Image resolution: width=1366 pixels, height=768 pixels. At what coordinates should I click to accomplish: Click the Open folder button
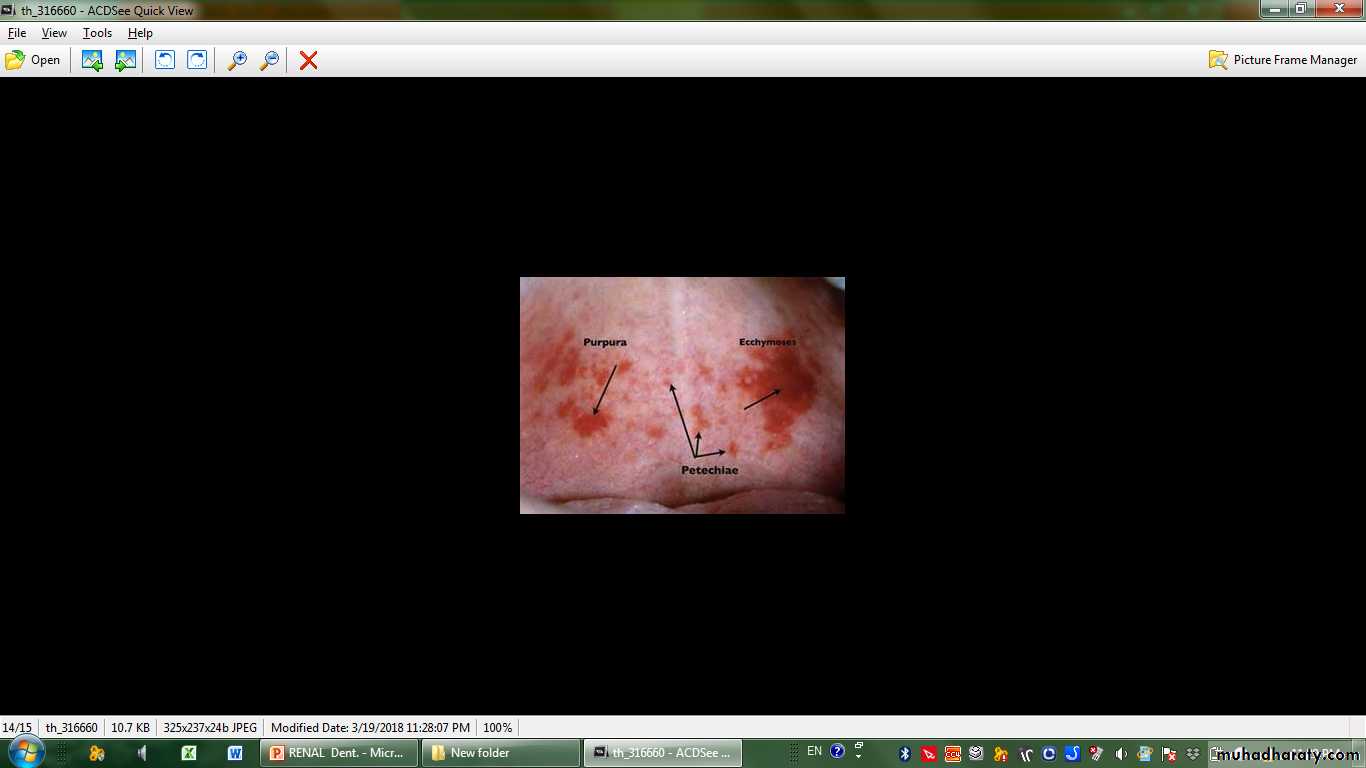(x=33, y=60)
